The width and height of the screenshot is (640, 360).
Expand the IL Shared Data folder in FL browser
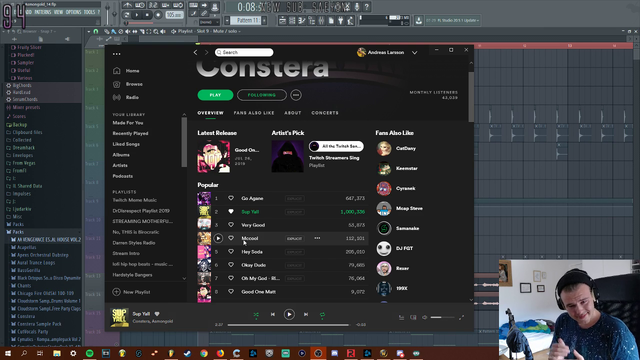click(x=27, y=186)
